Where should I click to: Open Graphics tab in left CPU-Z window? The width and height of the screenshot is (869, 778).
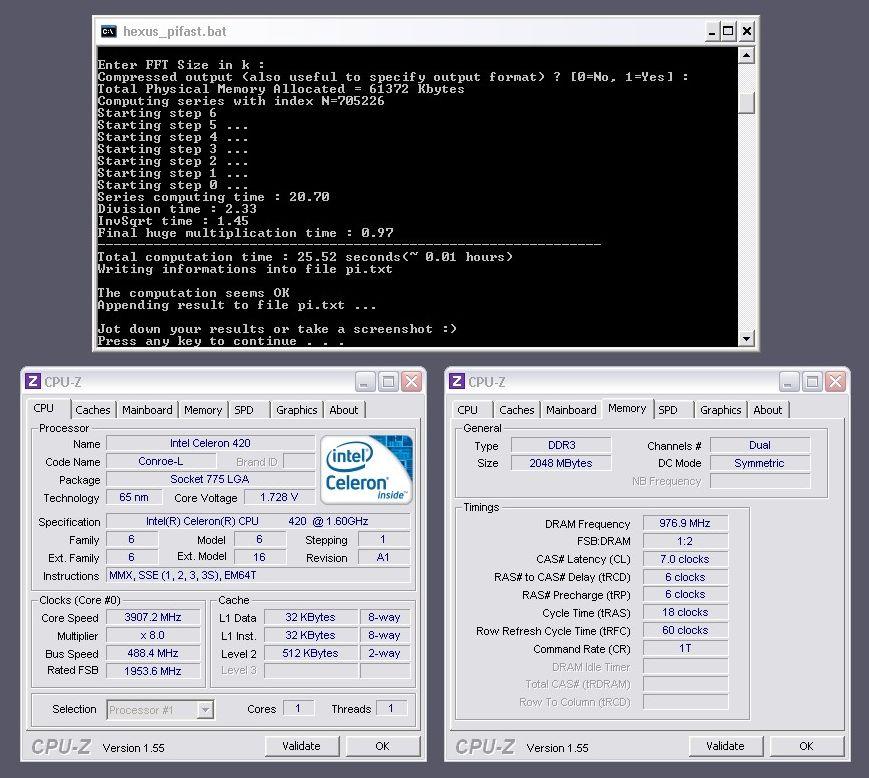pos(297,410)
